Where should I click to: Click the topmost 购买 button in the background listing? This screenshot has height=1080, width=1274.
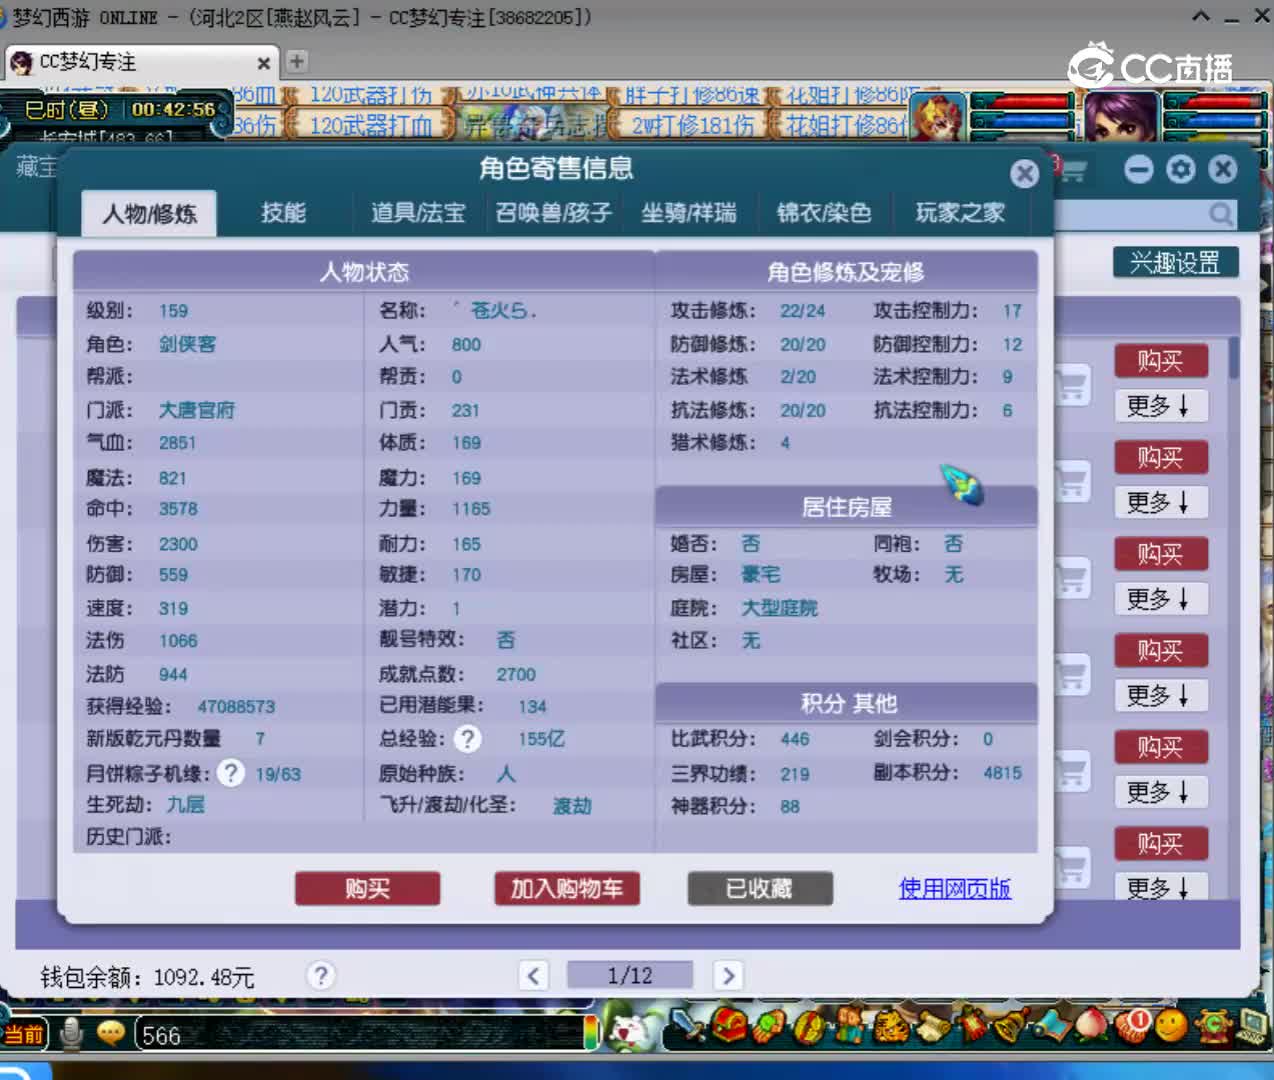1161,360
